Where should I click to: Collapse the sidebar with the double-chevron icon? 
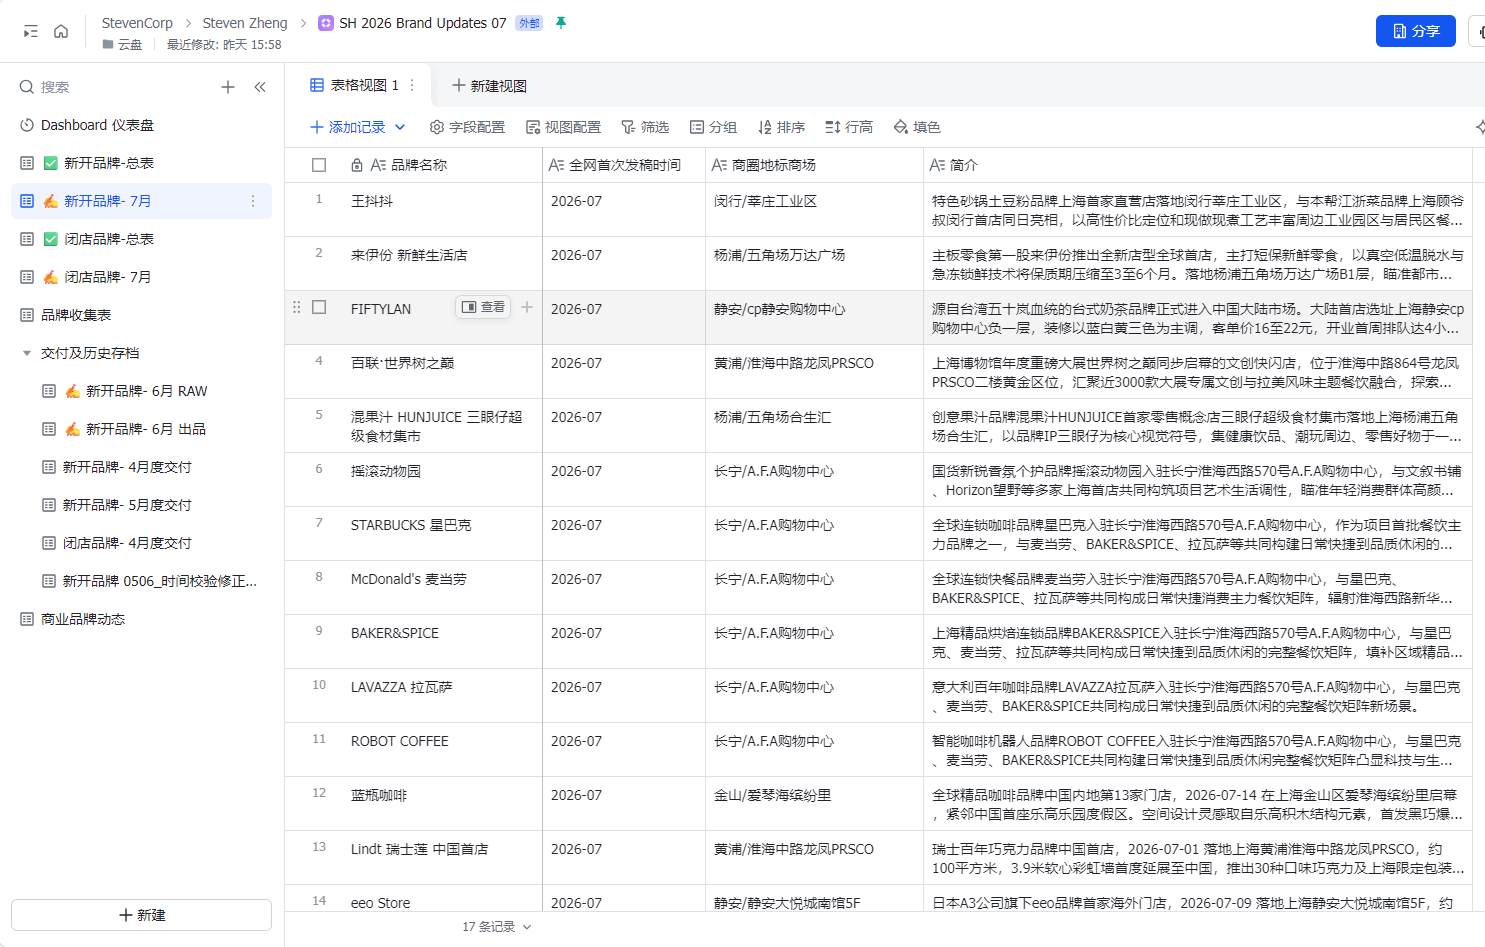[x=260, y=87]
